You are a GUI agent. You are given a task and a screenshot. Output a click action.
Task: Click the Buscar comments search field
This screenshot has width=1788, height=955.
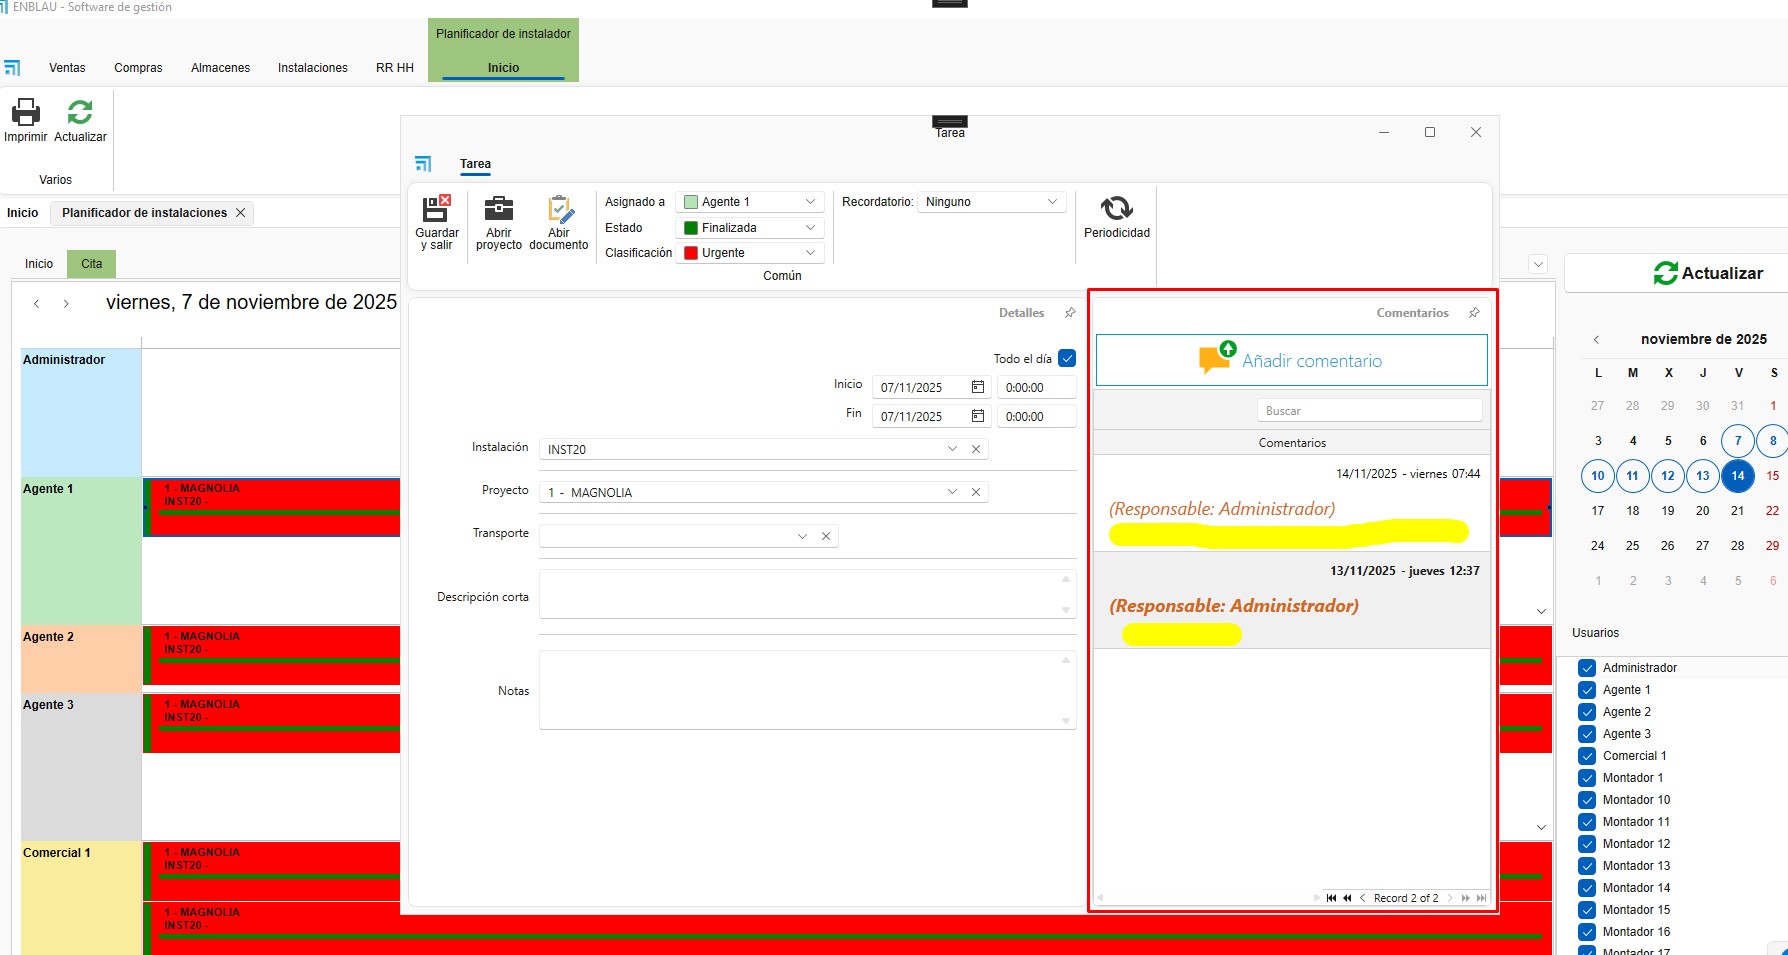tap(1368, 411)
